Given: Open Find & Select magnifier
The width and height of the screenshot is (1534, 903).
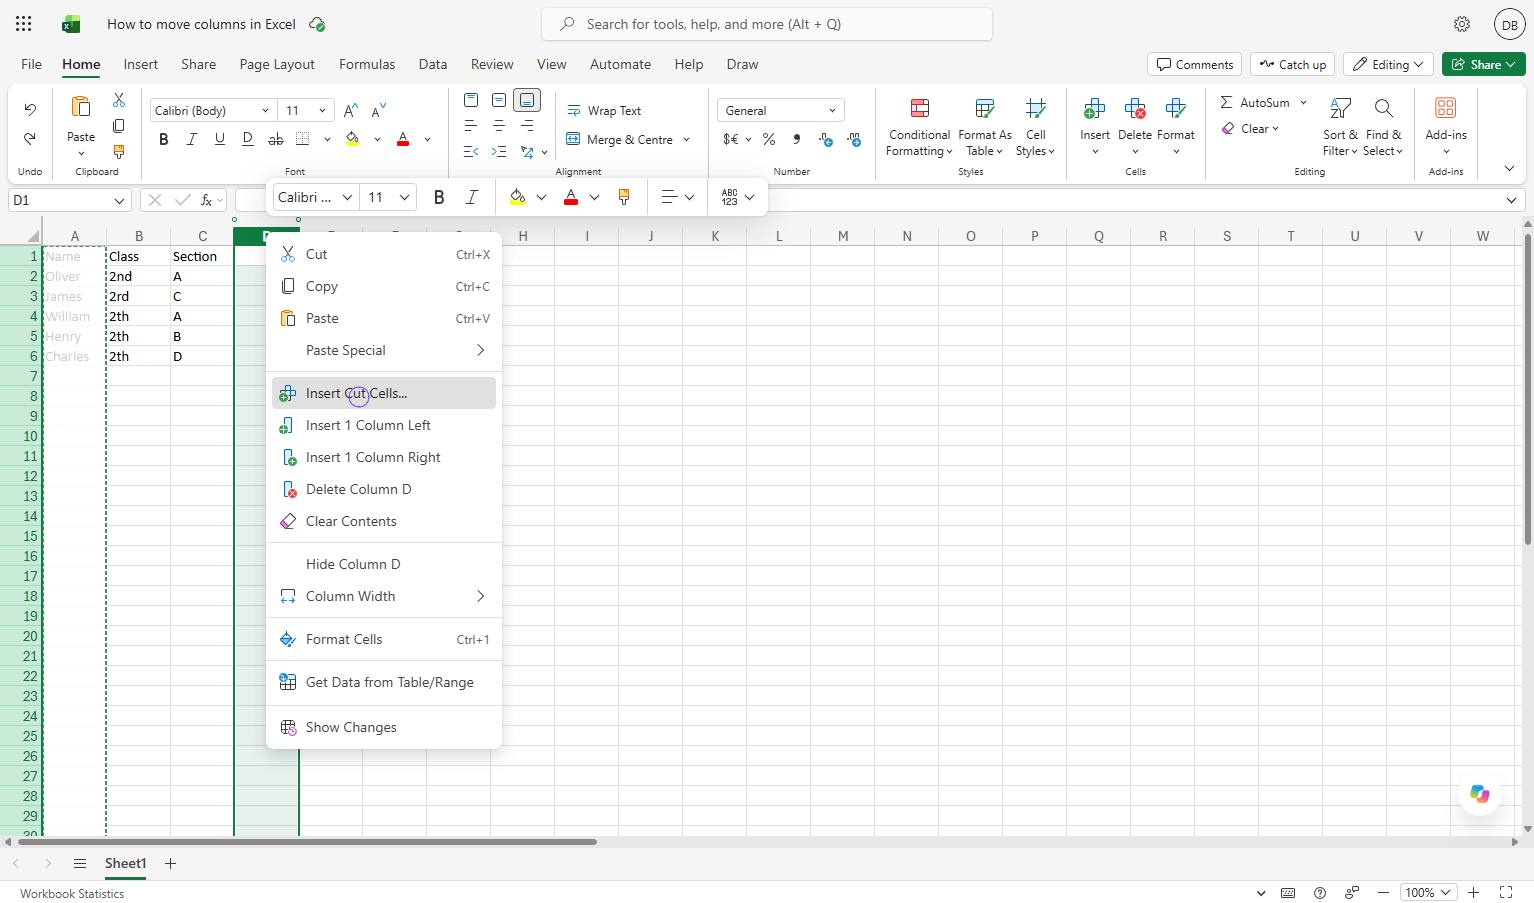Looking at the screenshot, I should tap(1384, 127).
